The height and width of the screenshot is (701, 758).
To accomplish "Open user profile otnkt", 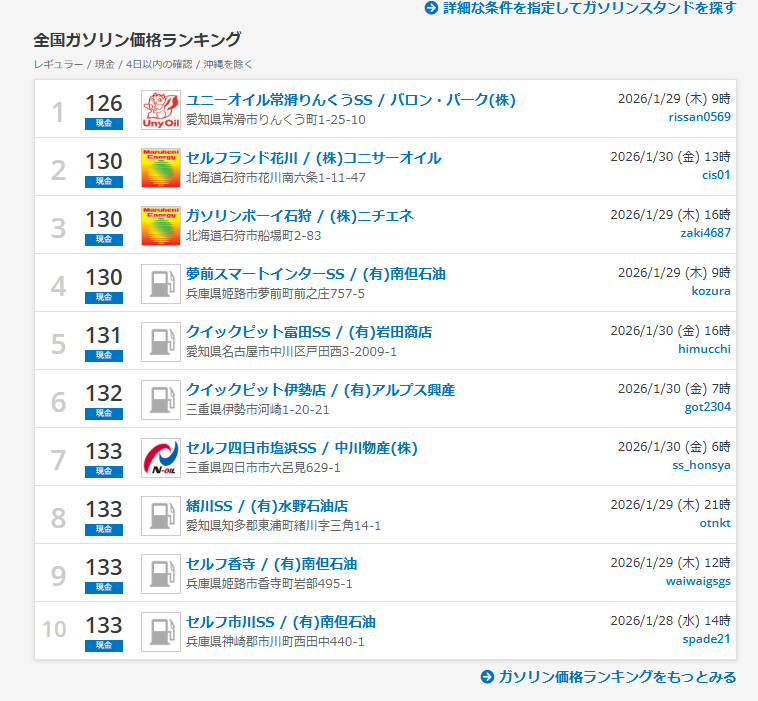I will [x=715, y=523].
